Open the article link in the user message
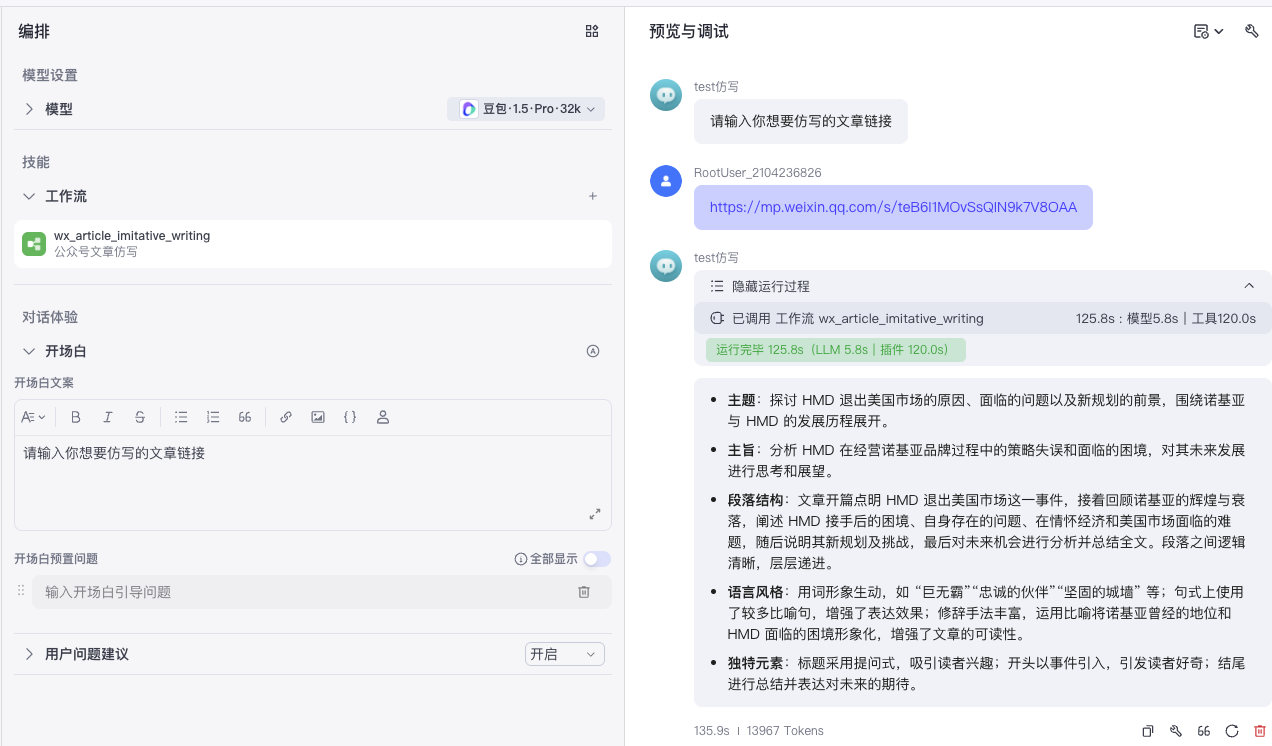The height and width of the screenshot is (746, 1272). 893,207
